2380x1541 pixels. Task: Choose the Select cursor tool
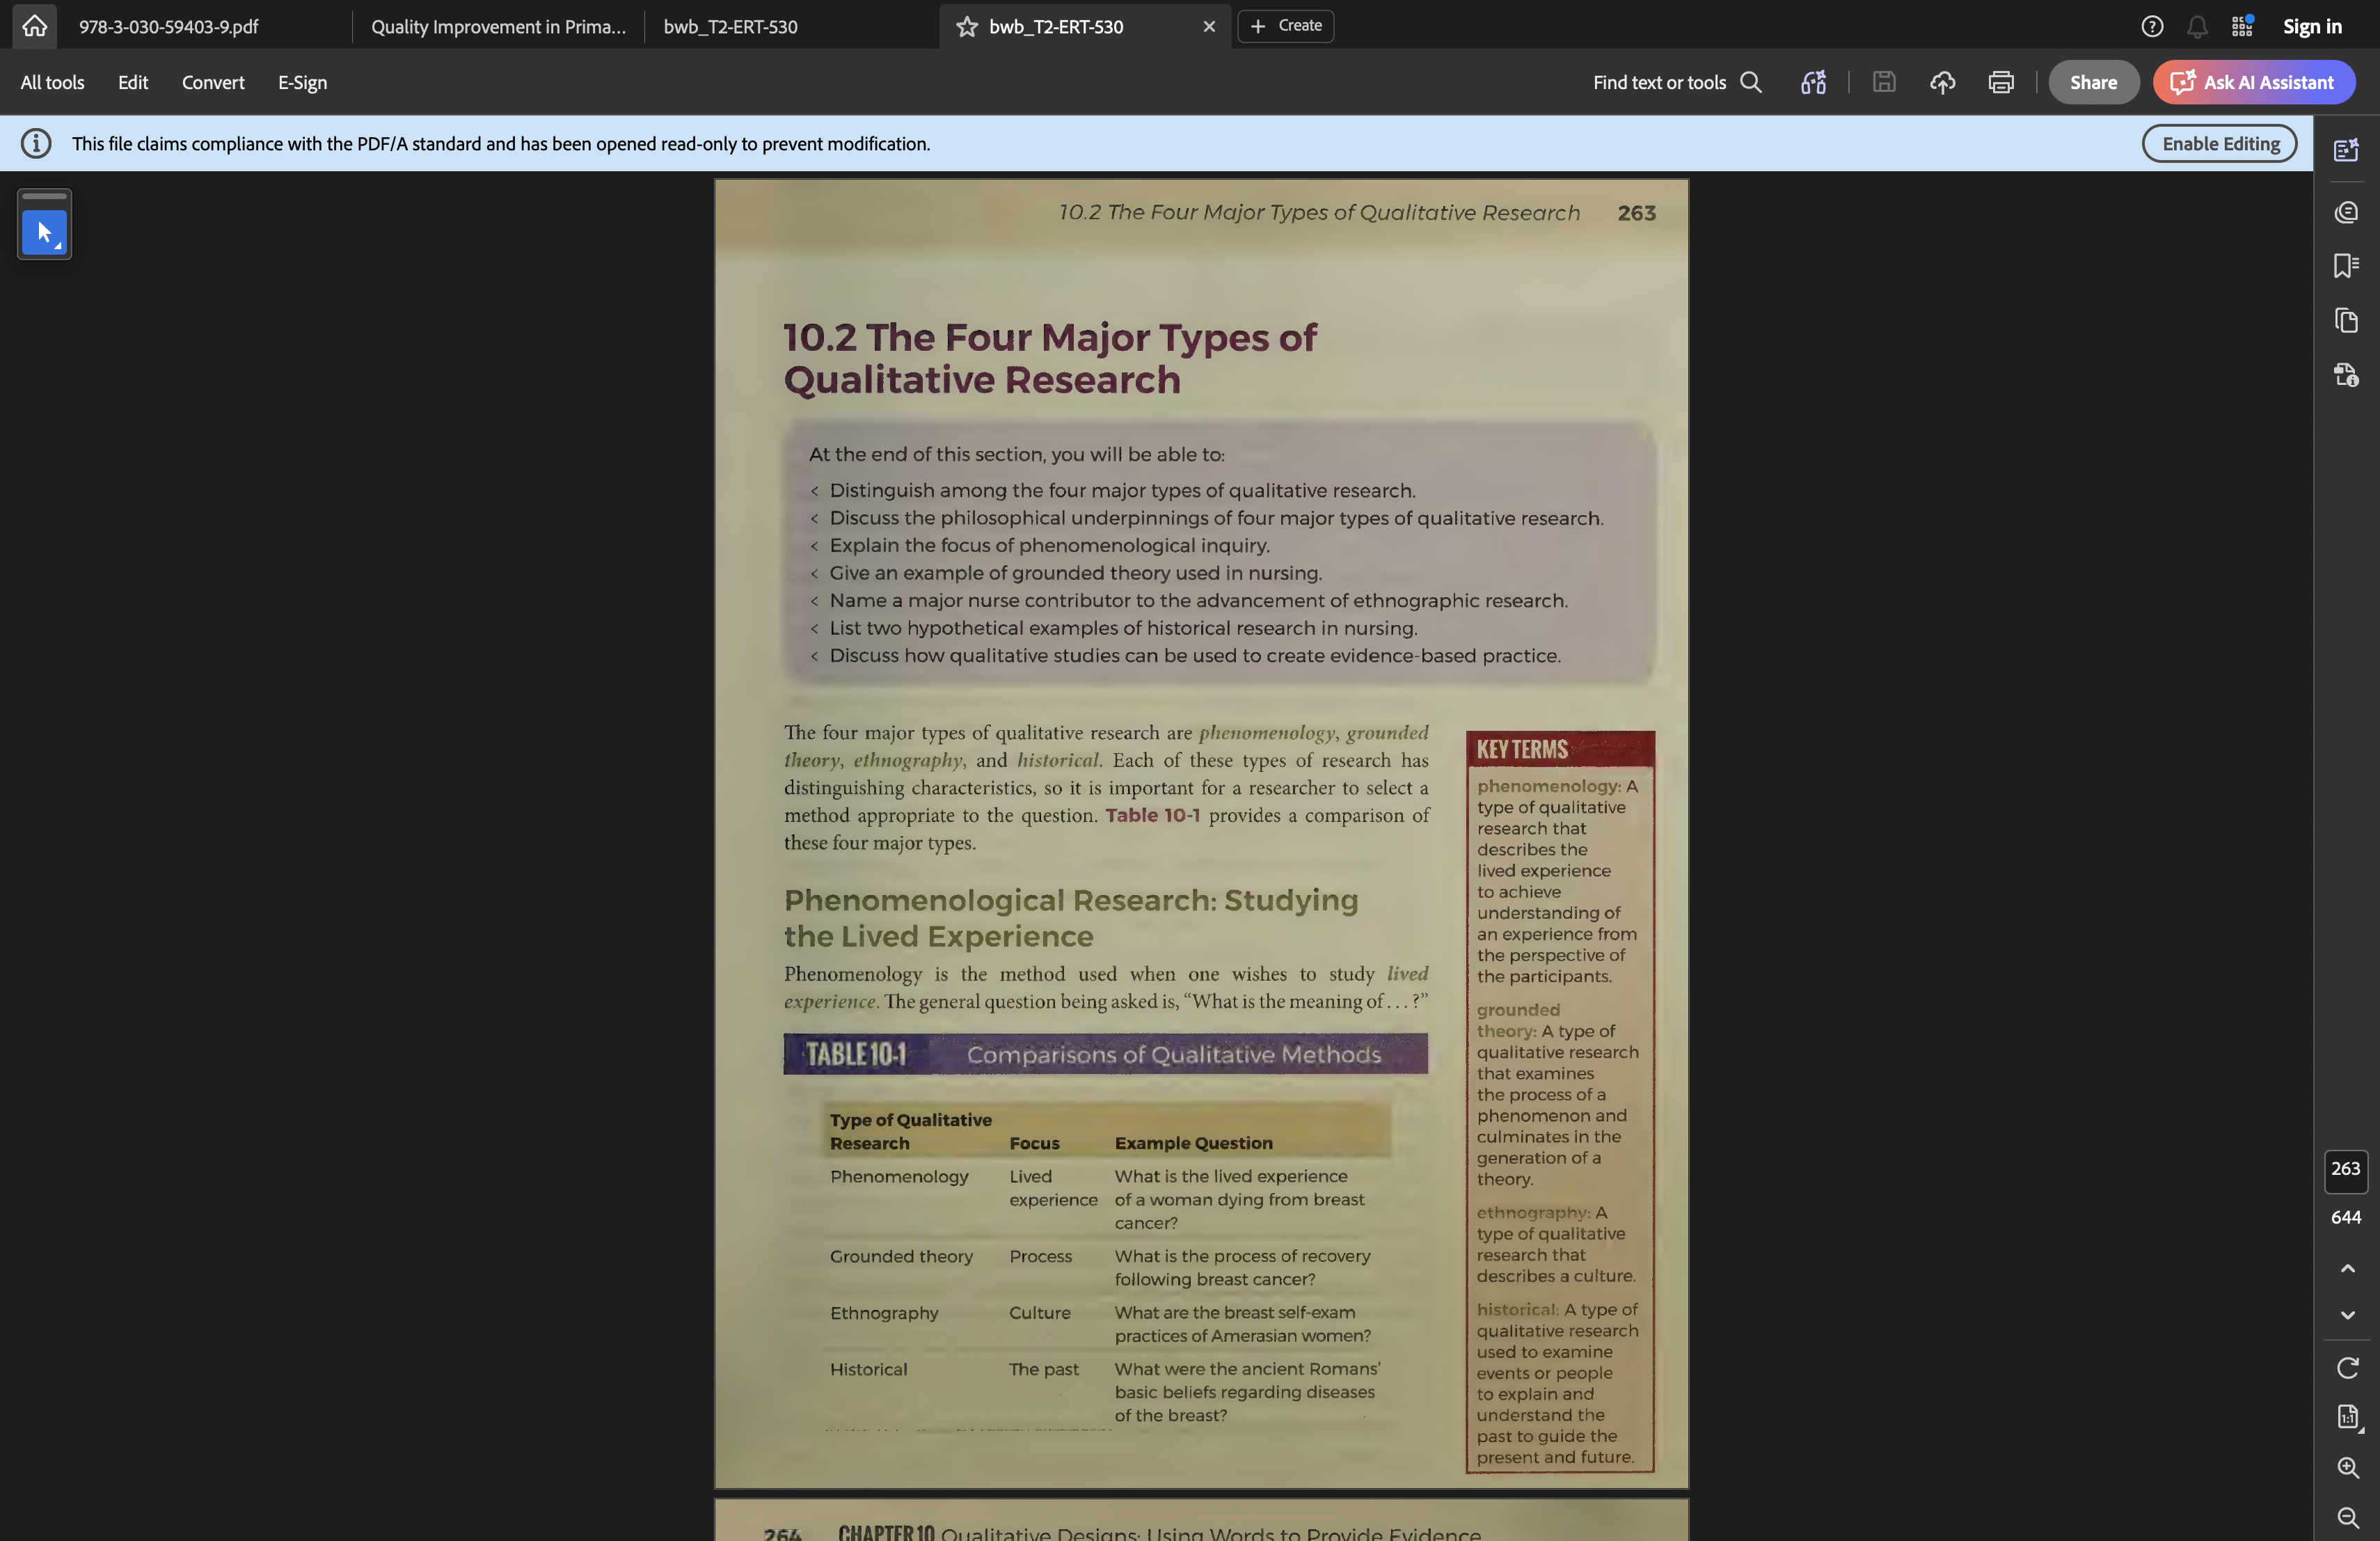coord(44,233)
